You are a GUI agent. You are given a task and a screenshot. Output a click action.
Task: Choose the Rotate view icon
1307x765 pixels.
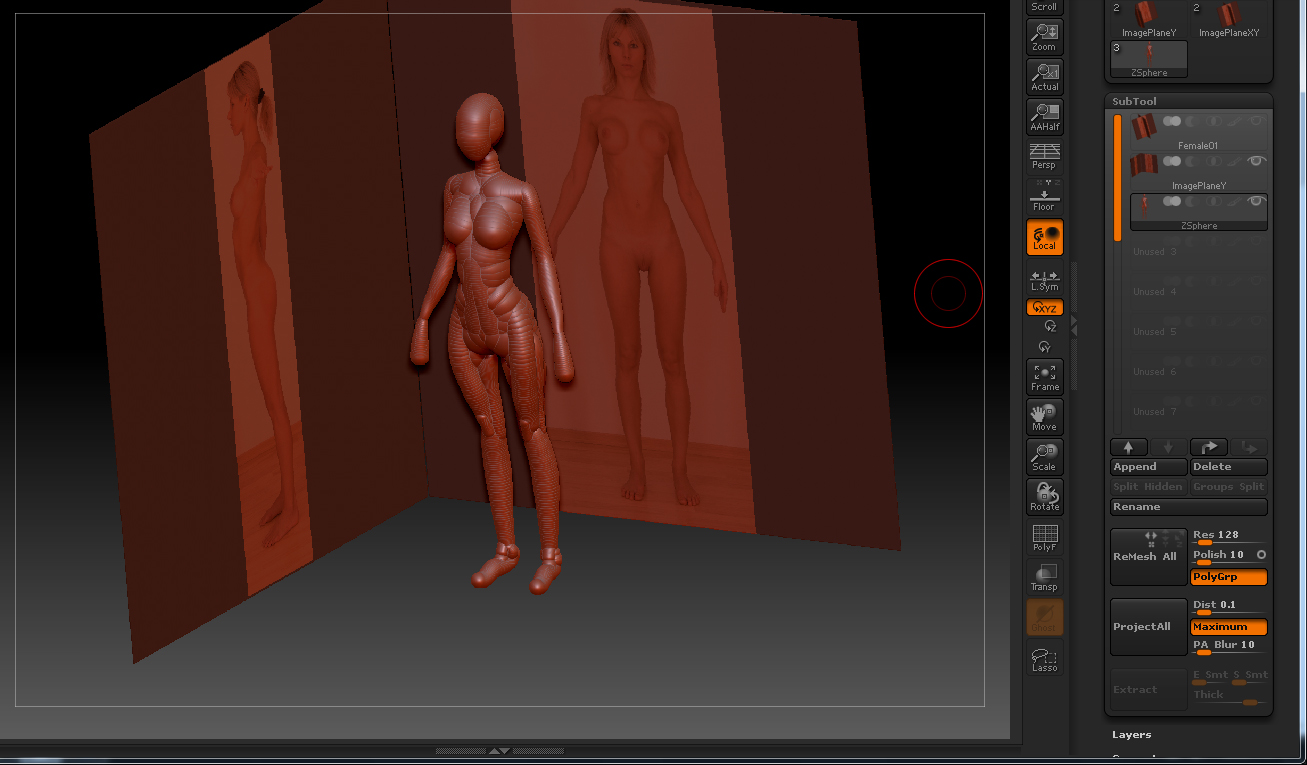click(1044, 496)
